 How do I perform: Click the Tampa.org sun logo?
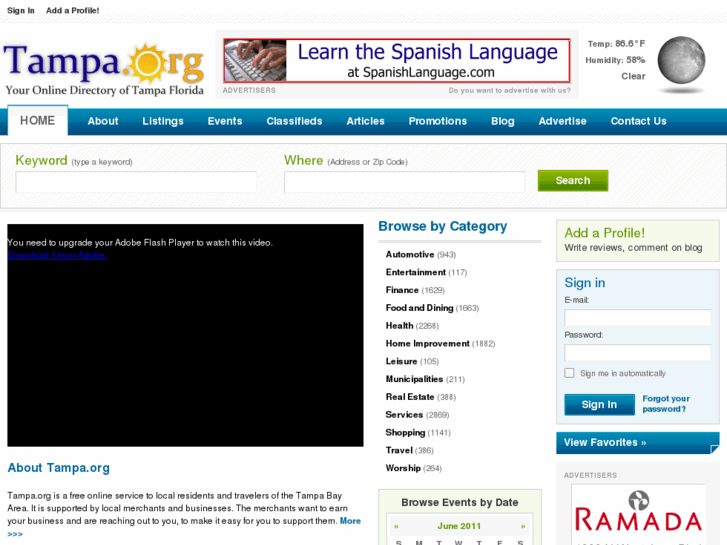[x=104, y=68]
